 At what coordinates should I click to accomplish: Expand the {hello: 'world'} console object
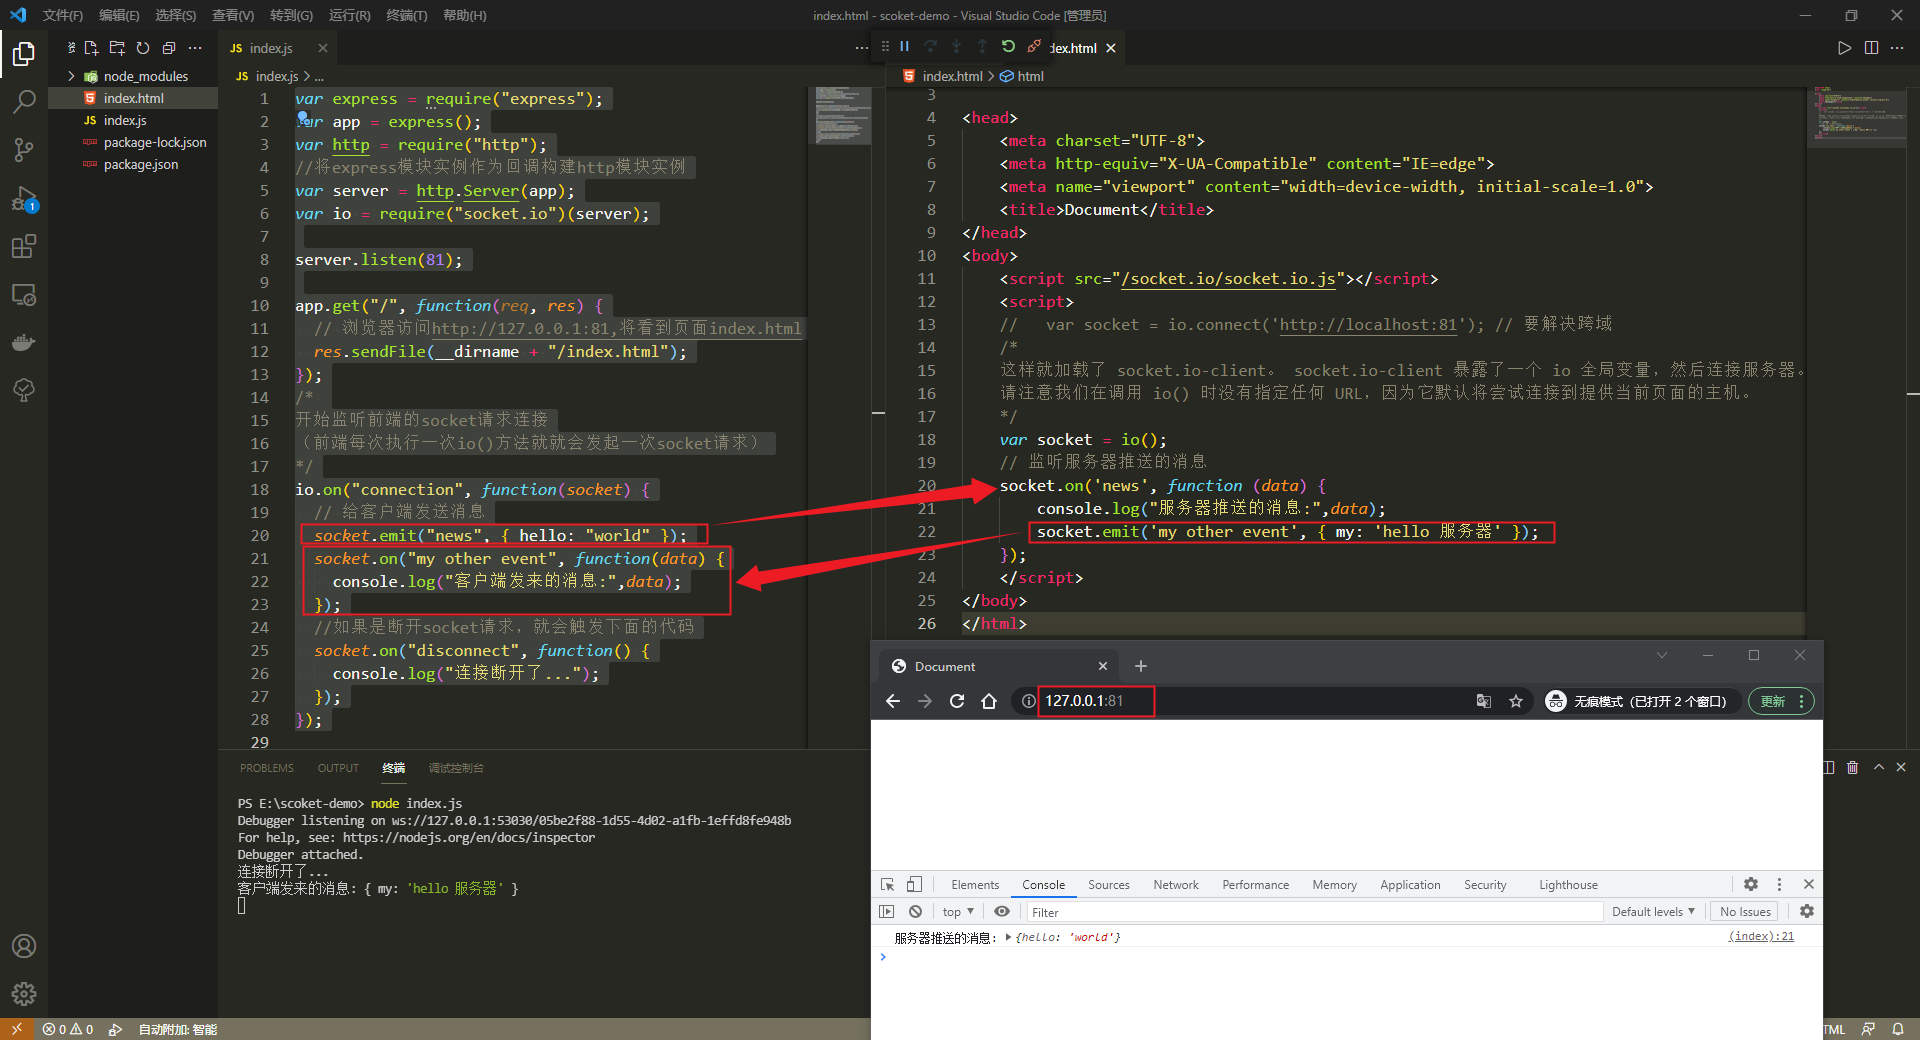[1008, 938]
